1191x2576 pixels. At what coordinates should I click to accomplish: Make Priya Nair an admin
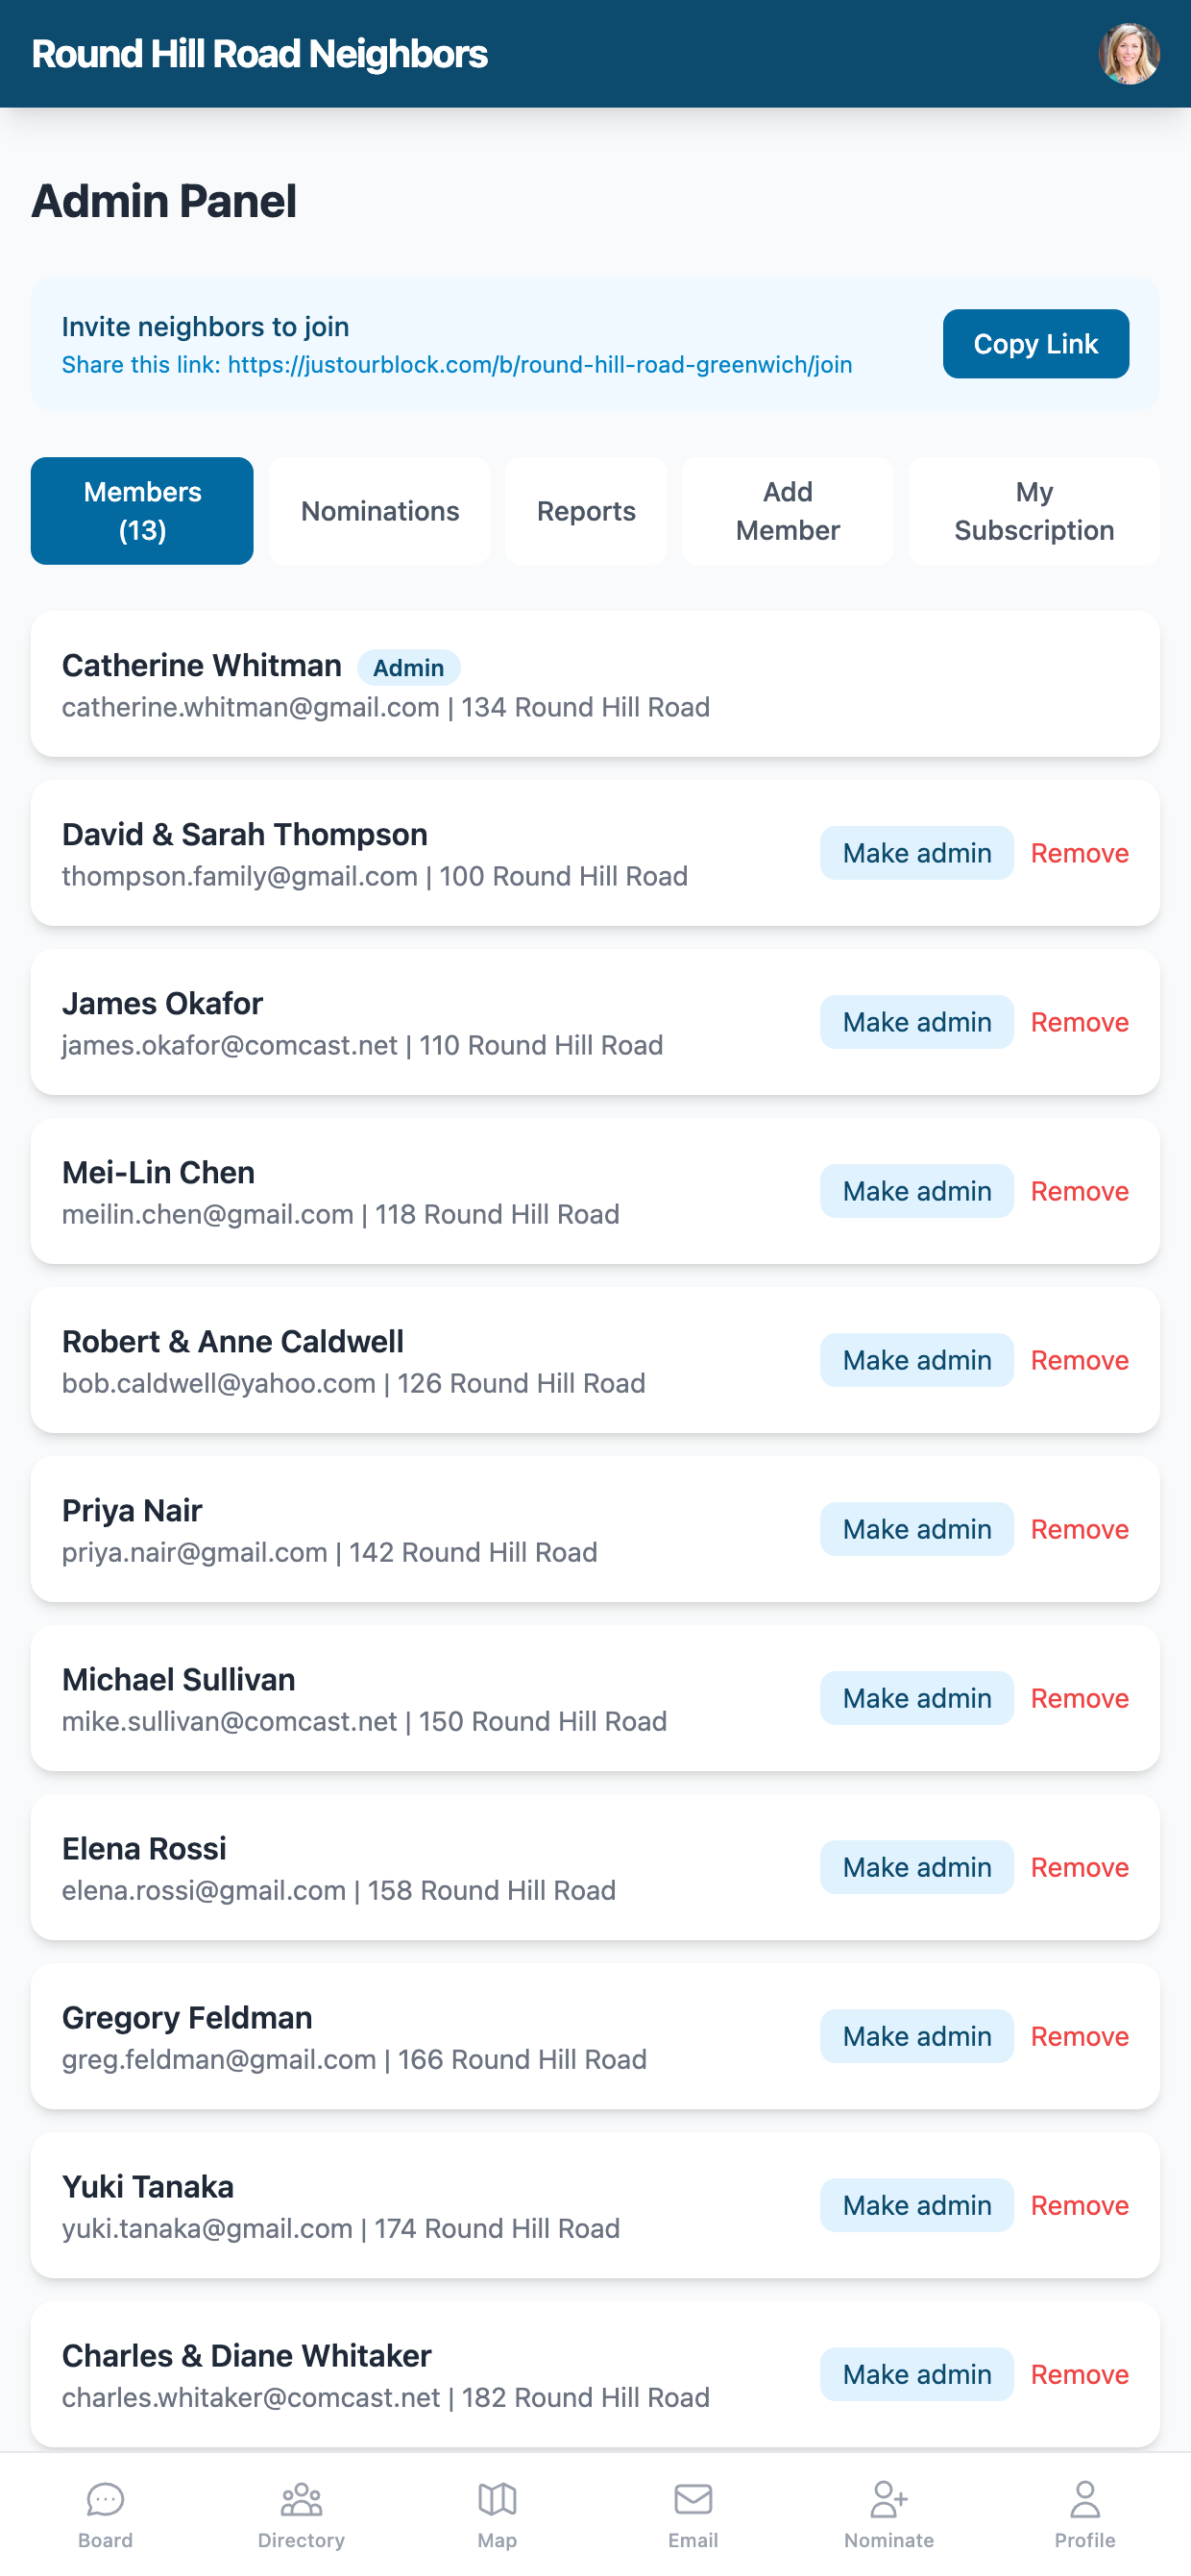pos(917,1529)
